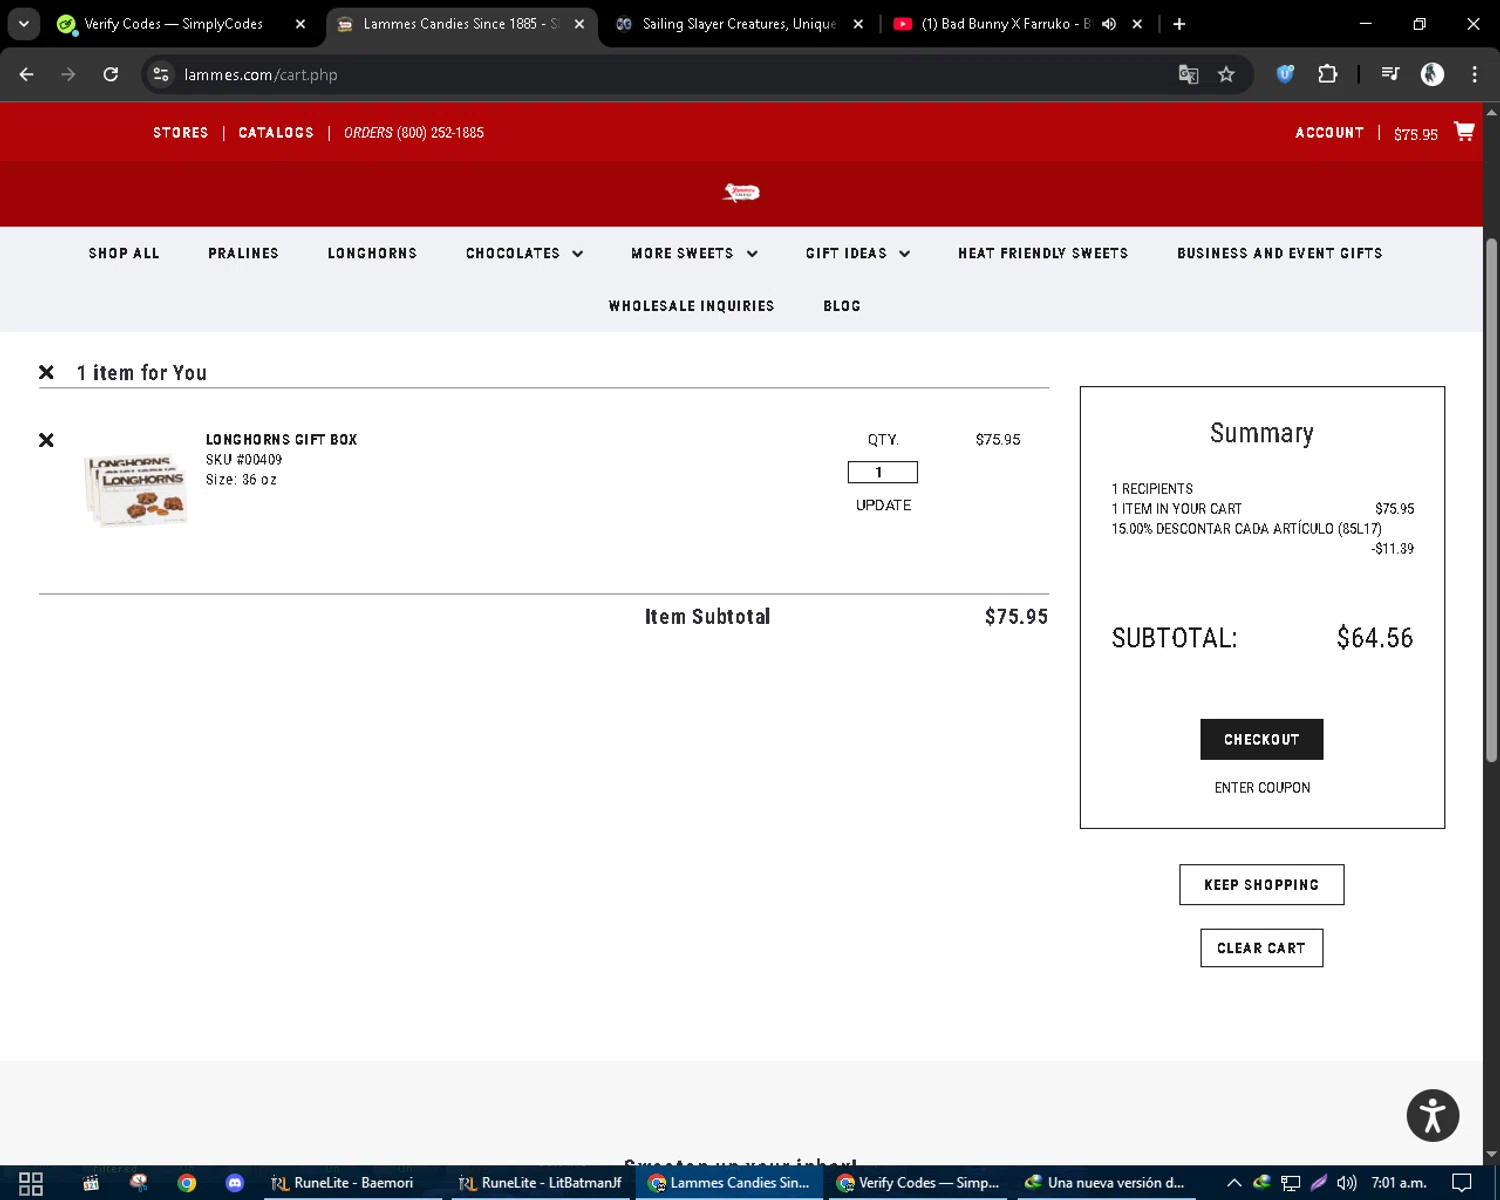View site information icon in address bar
Screen dimensions: 1500x1200
point(161,74)
